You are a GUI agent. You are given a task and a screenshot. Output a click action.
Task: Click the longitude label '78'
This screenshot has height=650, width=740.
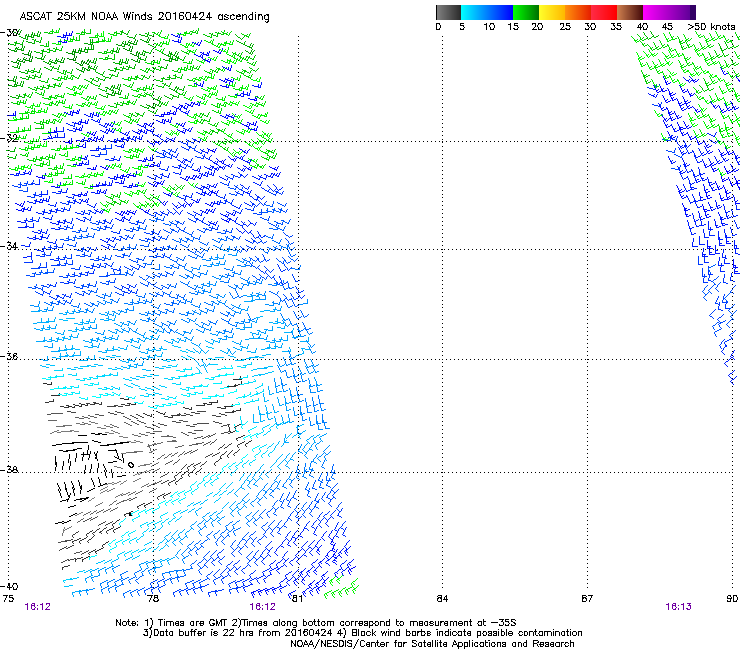(153, 599)
